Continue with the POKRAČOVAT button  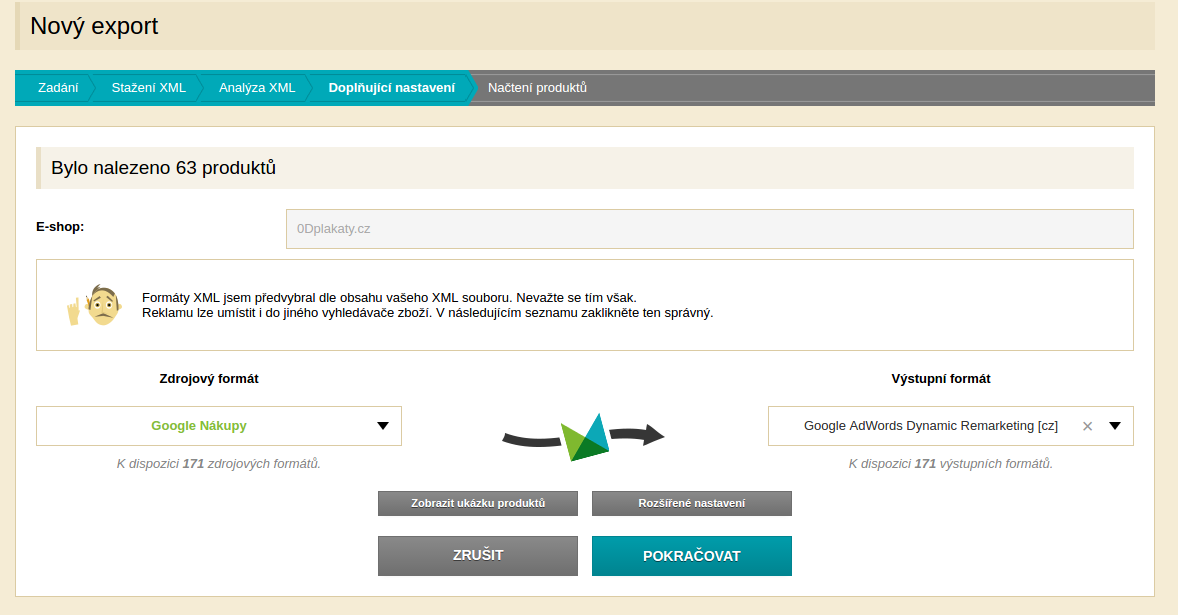(691, 556)
